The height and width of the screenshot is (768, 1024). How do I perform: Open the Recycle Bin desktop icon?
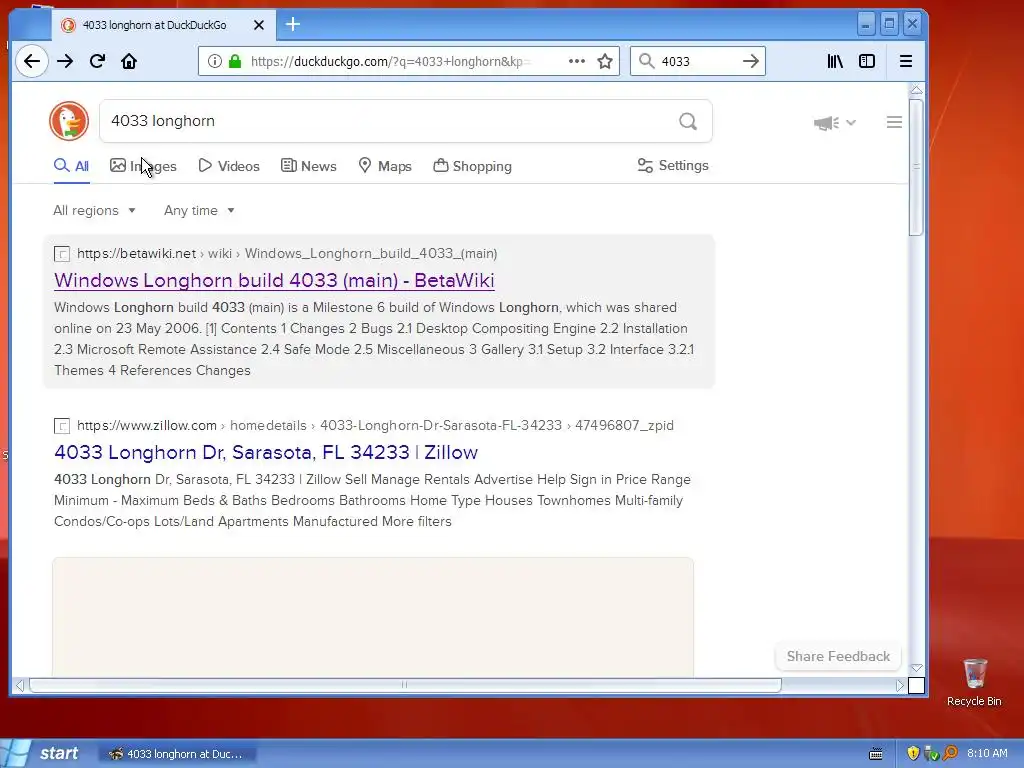tap(974, 682)
